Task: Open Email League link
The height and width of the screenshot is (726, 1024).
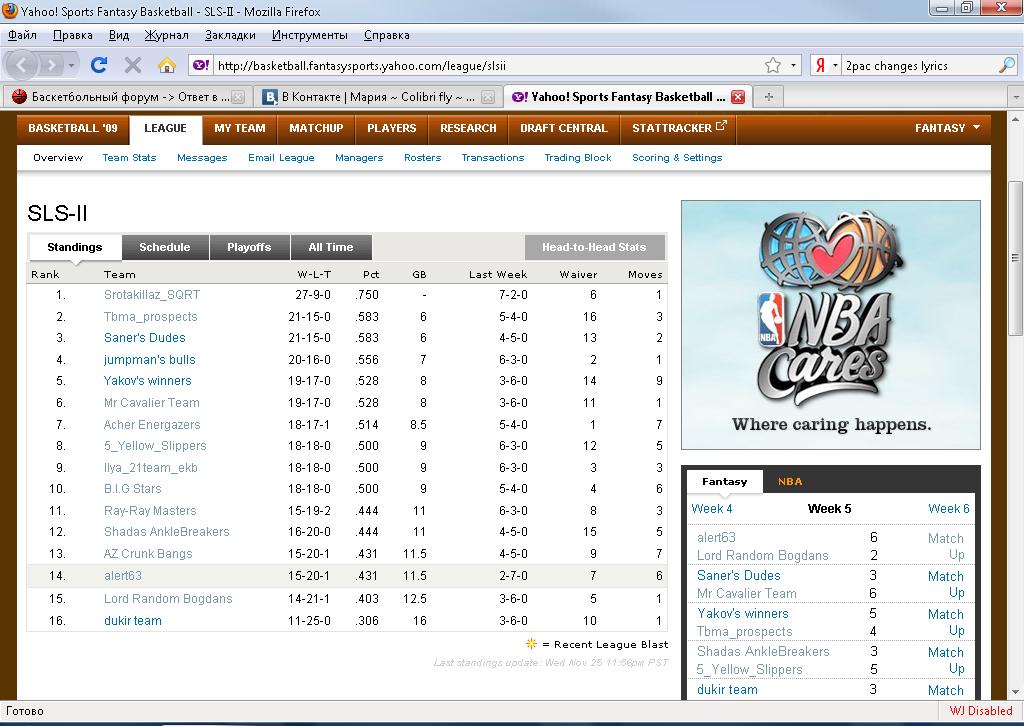Action: pos(281,157)
